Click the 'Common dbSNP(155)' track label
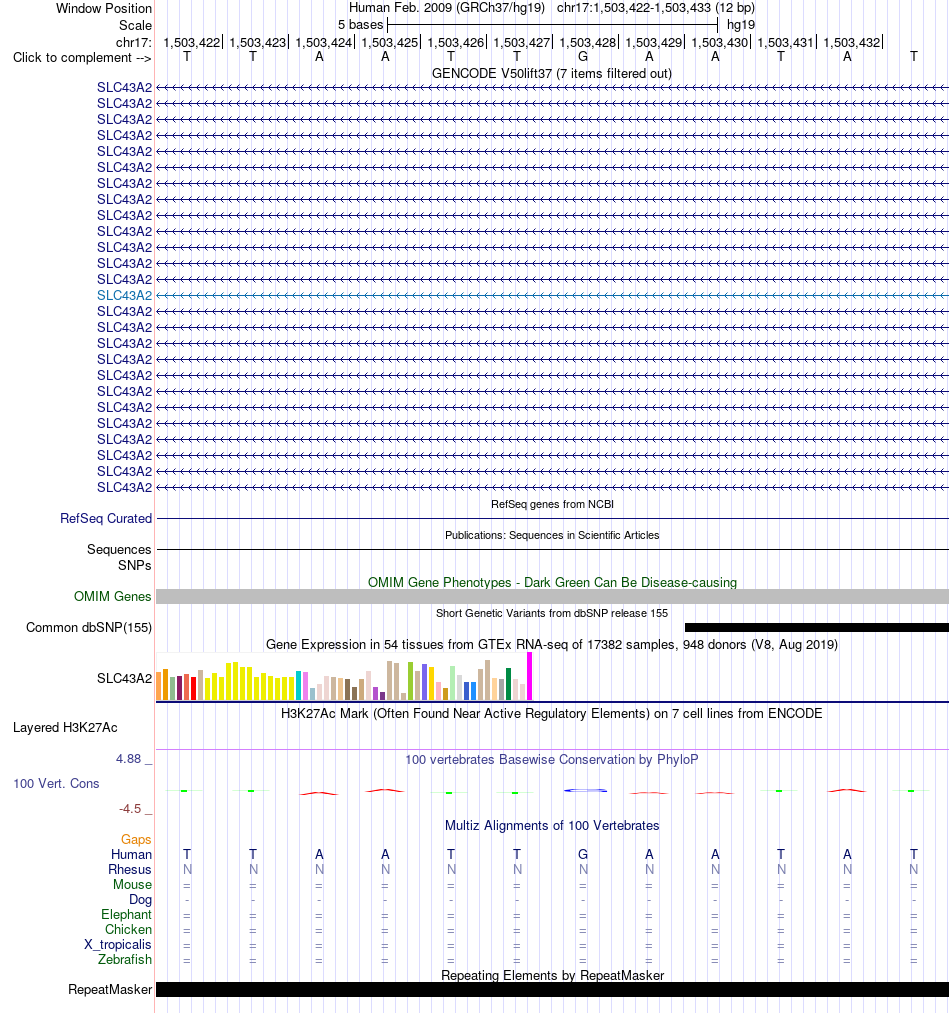The image size is (950, 1013). (89, 627)
